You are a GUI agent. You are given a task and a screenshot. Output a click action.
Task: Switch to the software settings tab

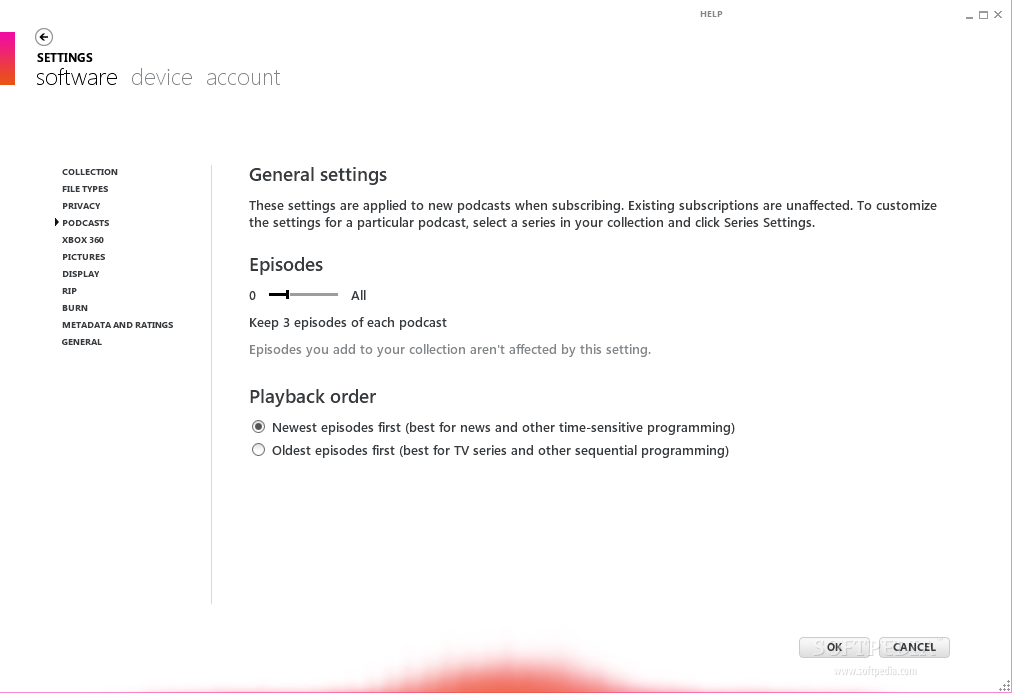[x=77, y=77]
